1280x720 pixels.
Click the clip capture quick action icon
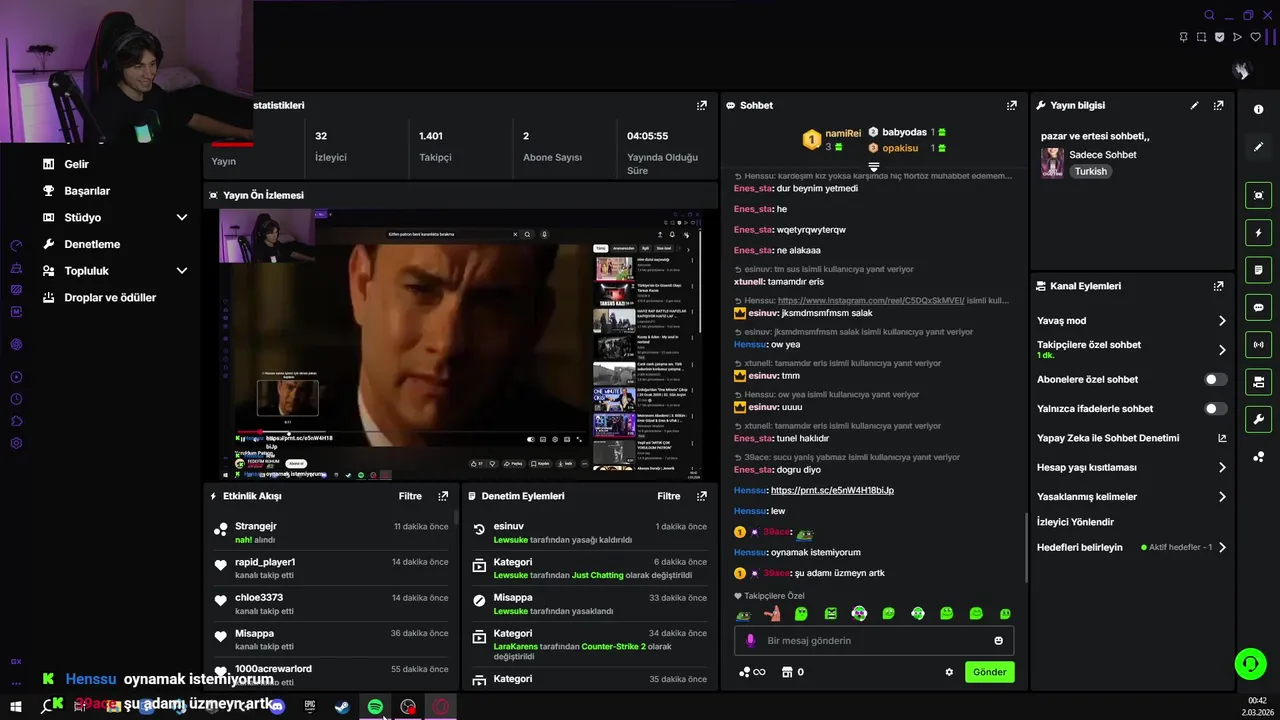(x=1258, y=195)
